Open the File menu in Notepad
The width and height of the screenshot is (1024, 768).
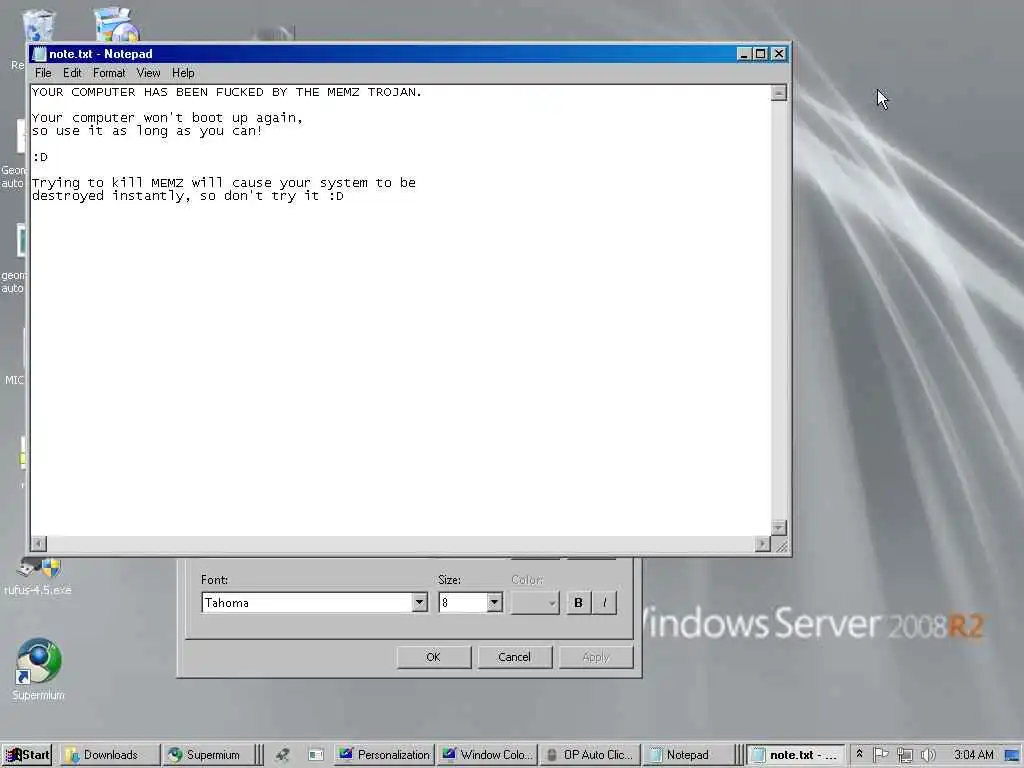(43, 72)
